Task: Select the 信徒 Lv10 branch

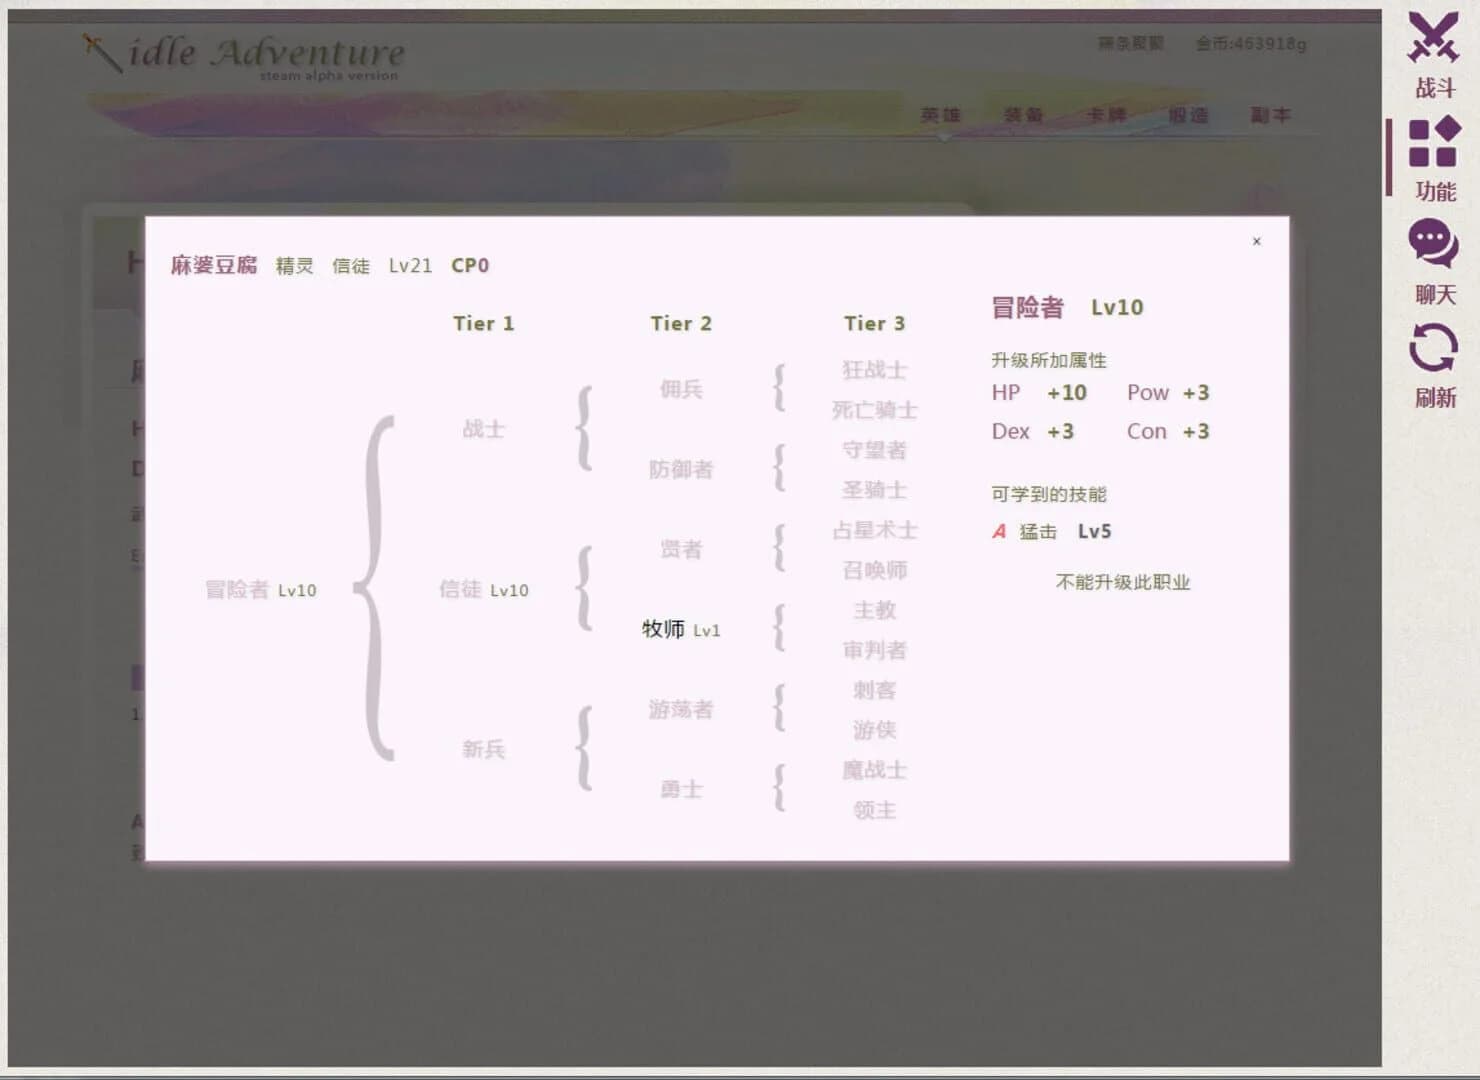Action: [x=486, y=590]
